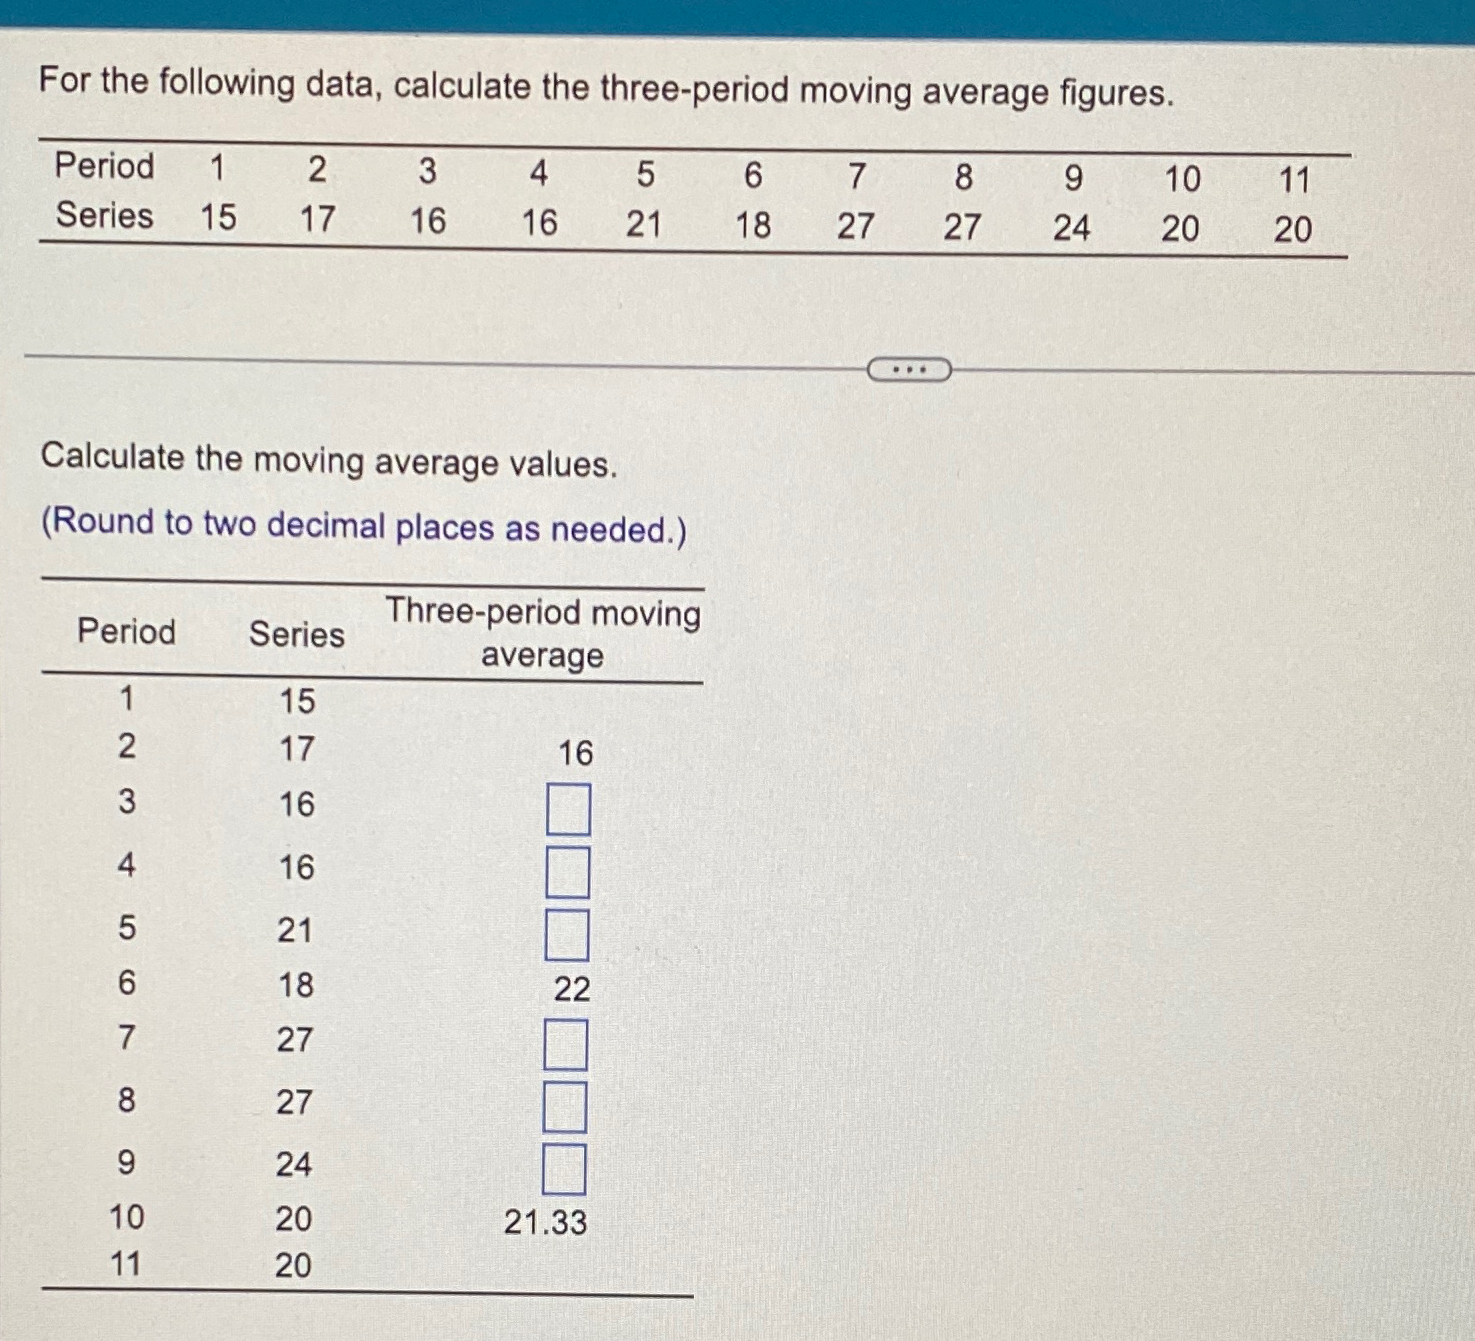Click the Period row label in the data table

point(106,167)
